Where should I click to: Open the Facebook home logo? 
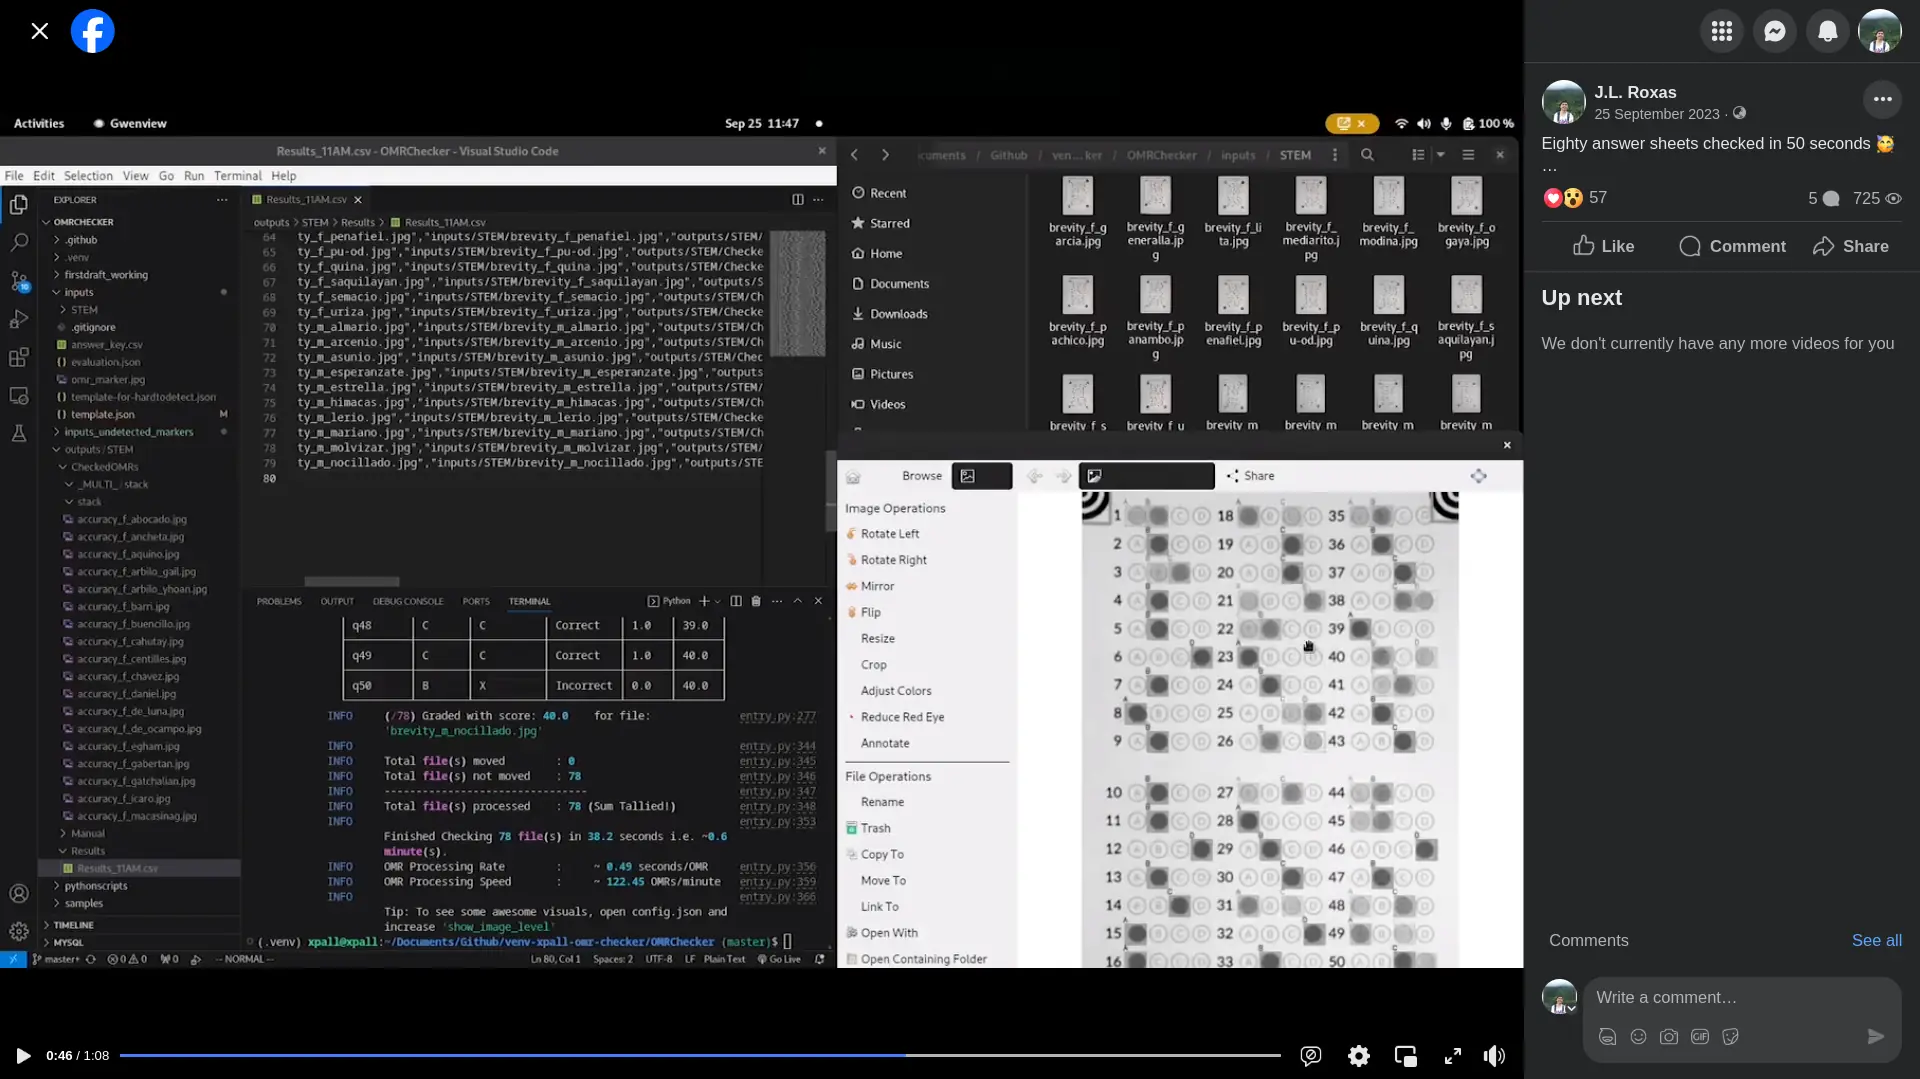tap(93, 31)
